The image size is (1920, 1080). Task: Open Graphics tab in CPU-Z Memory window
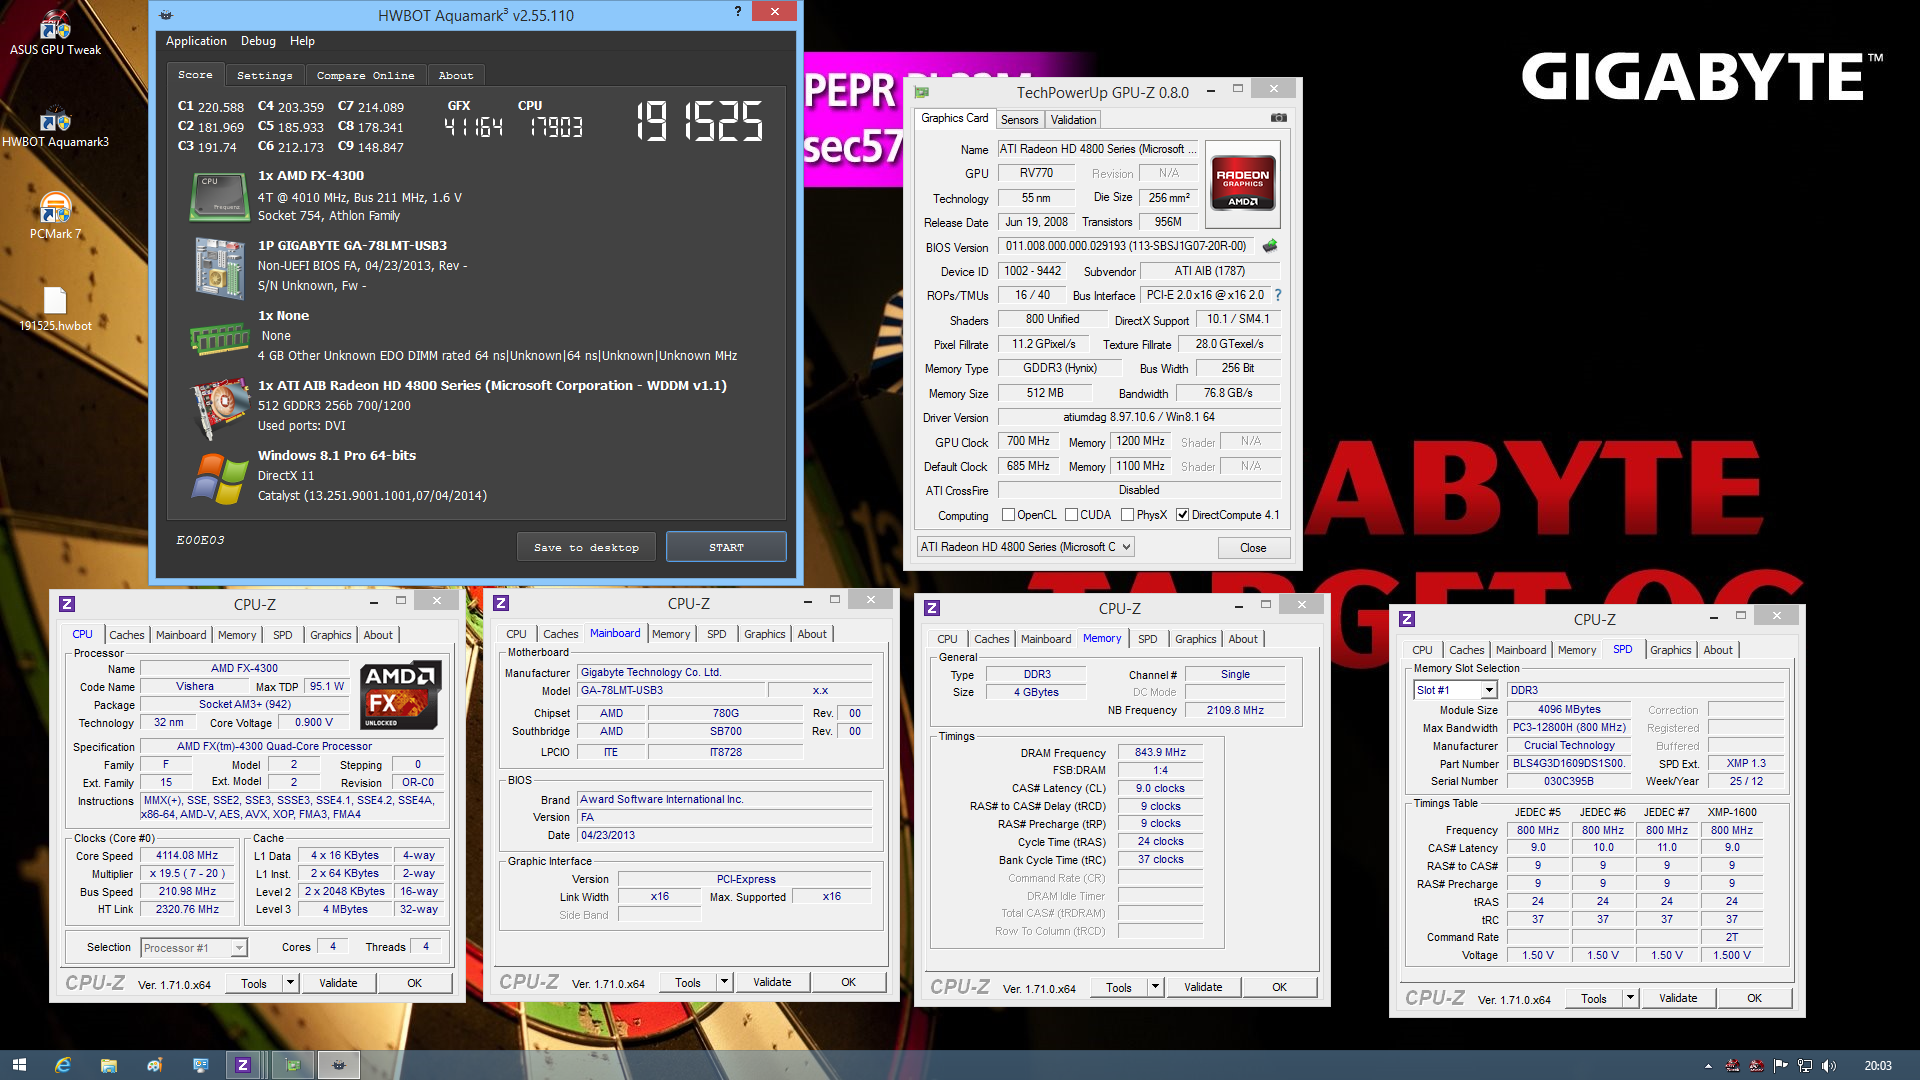pyautogui.click(x=1195, y=639)
